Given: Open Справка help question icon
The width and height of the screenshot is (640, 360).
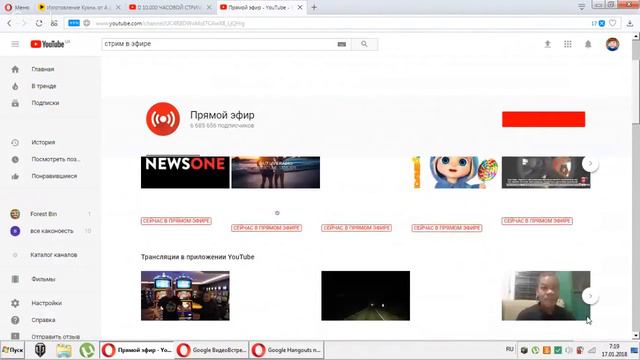Looking at the screenshot, I should [15, 320].
